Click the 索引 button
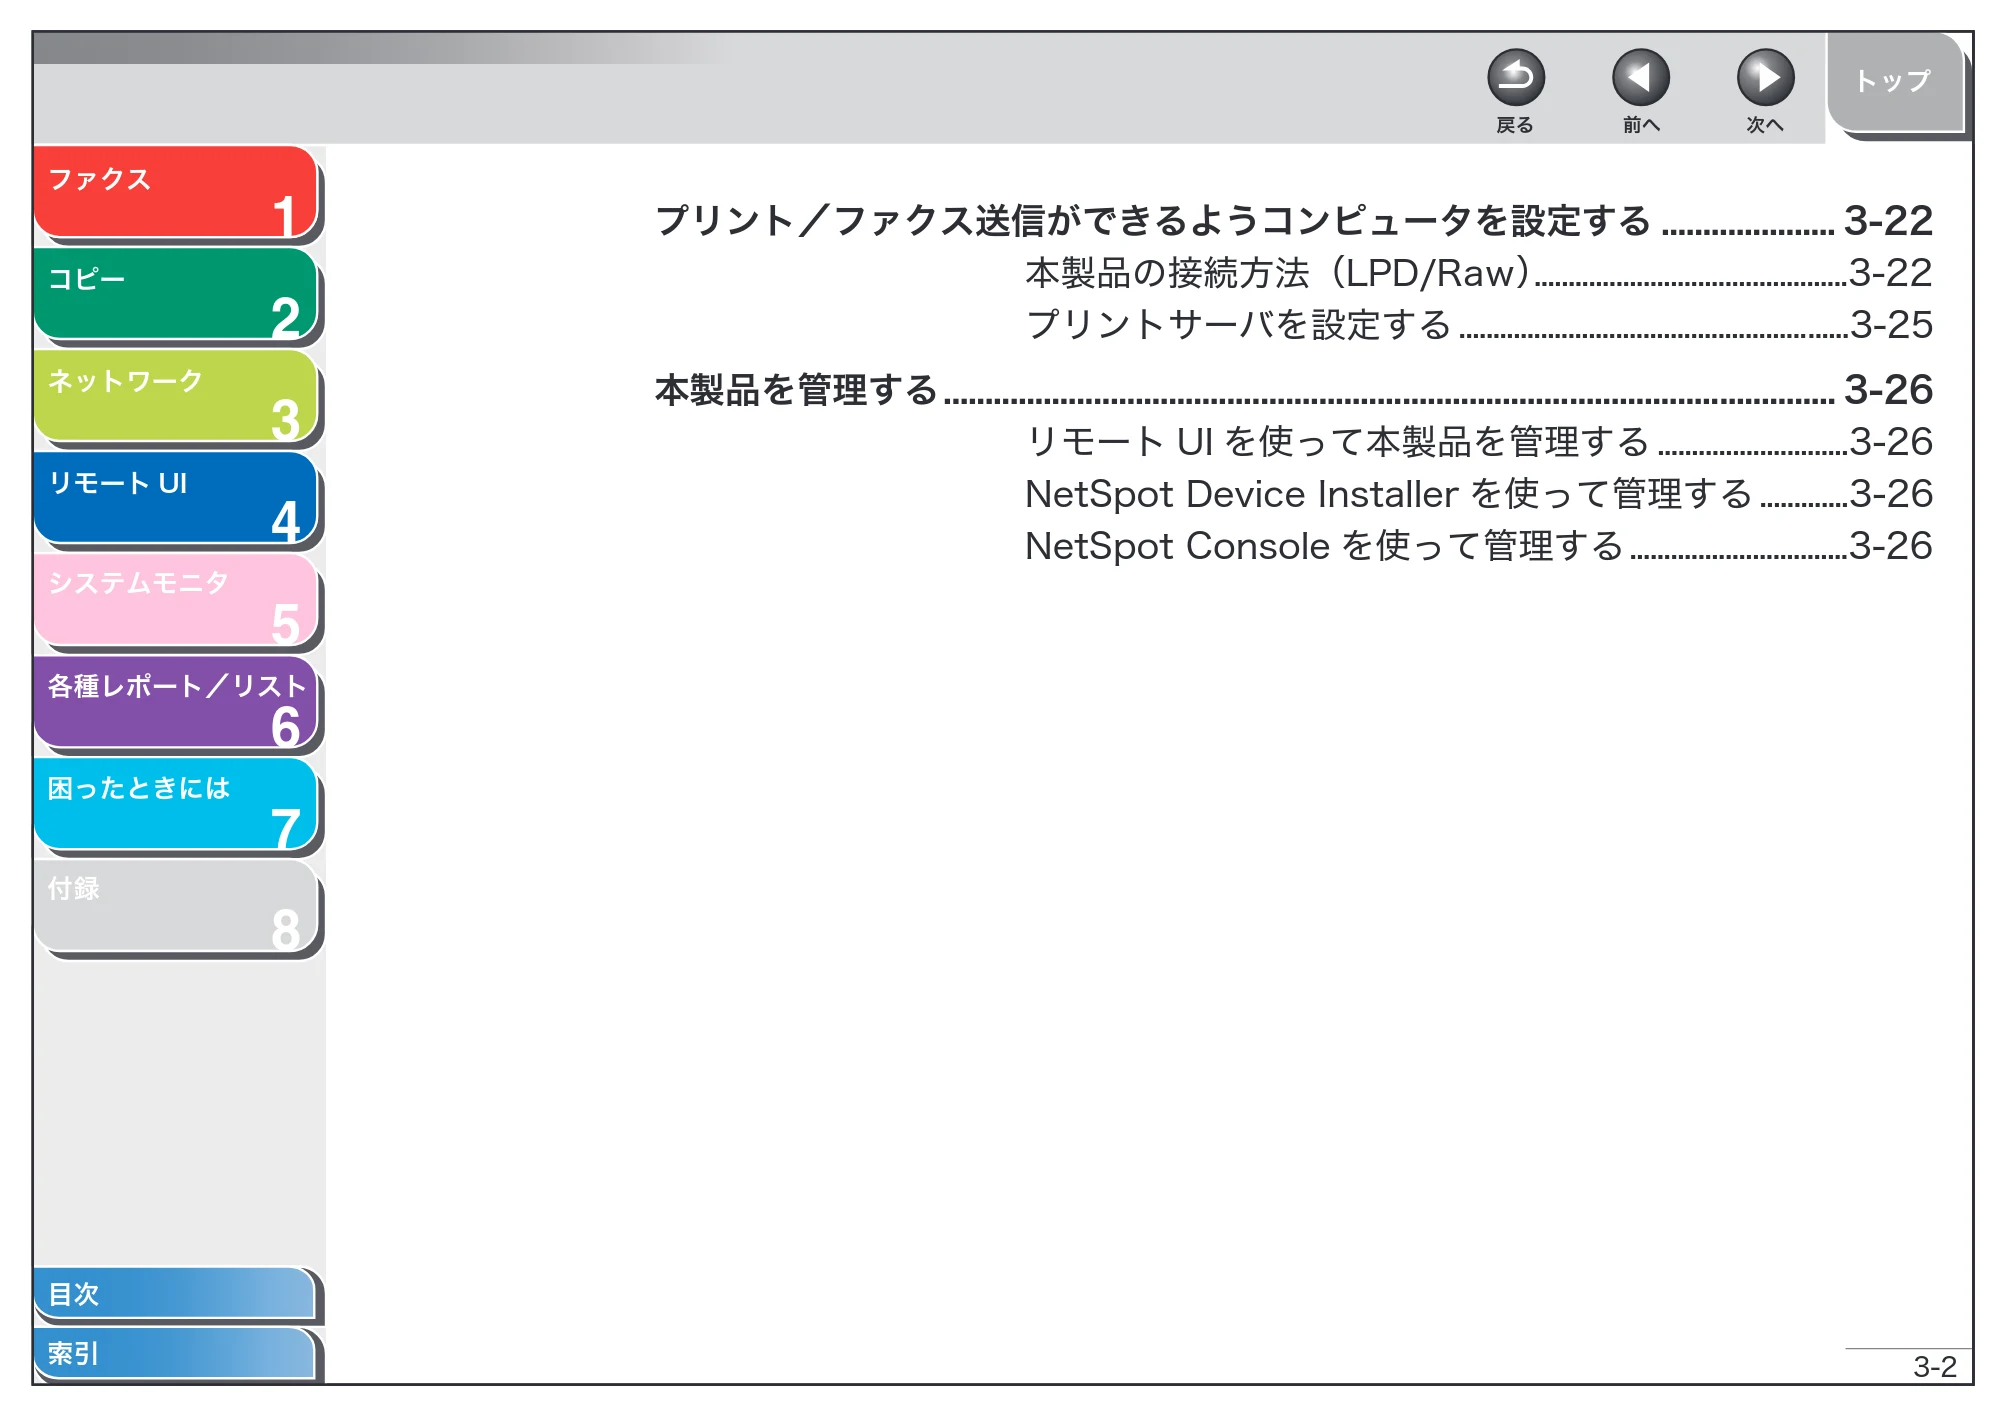2000x1415 pixels. [175, 1353]
